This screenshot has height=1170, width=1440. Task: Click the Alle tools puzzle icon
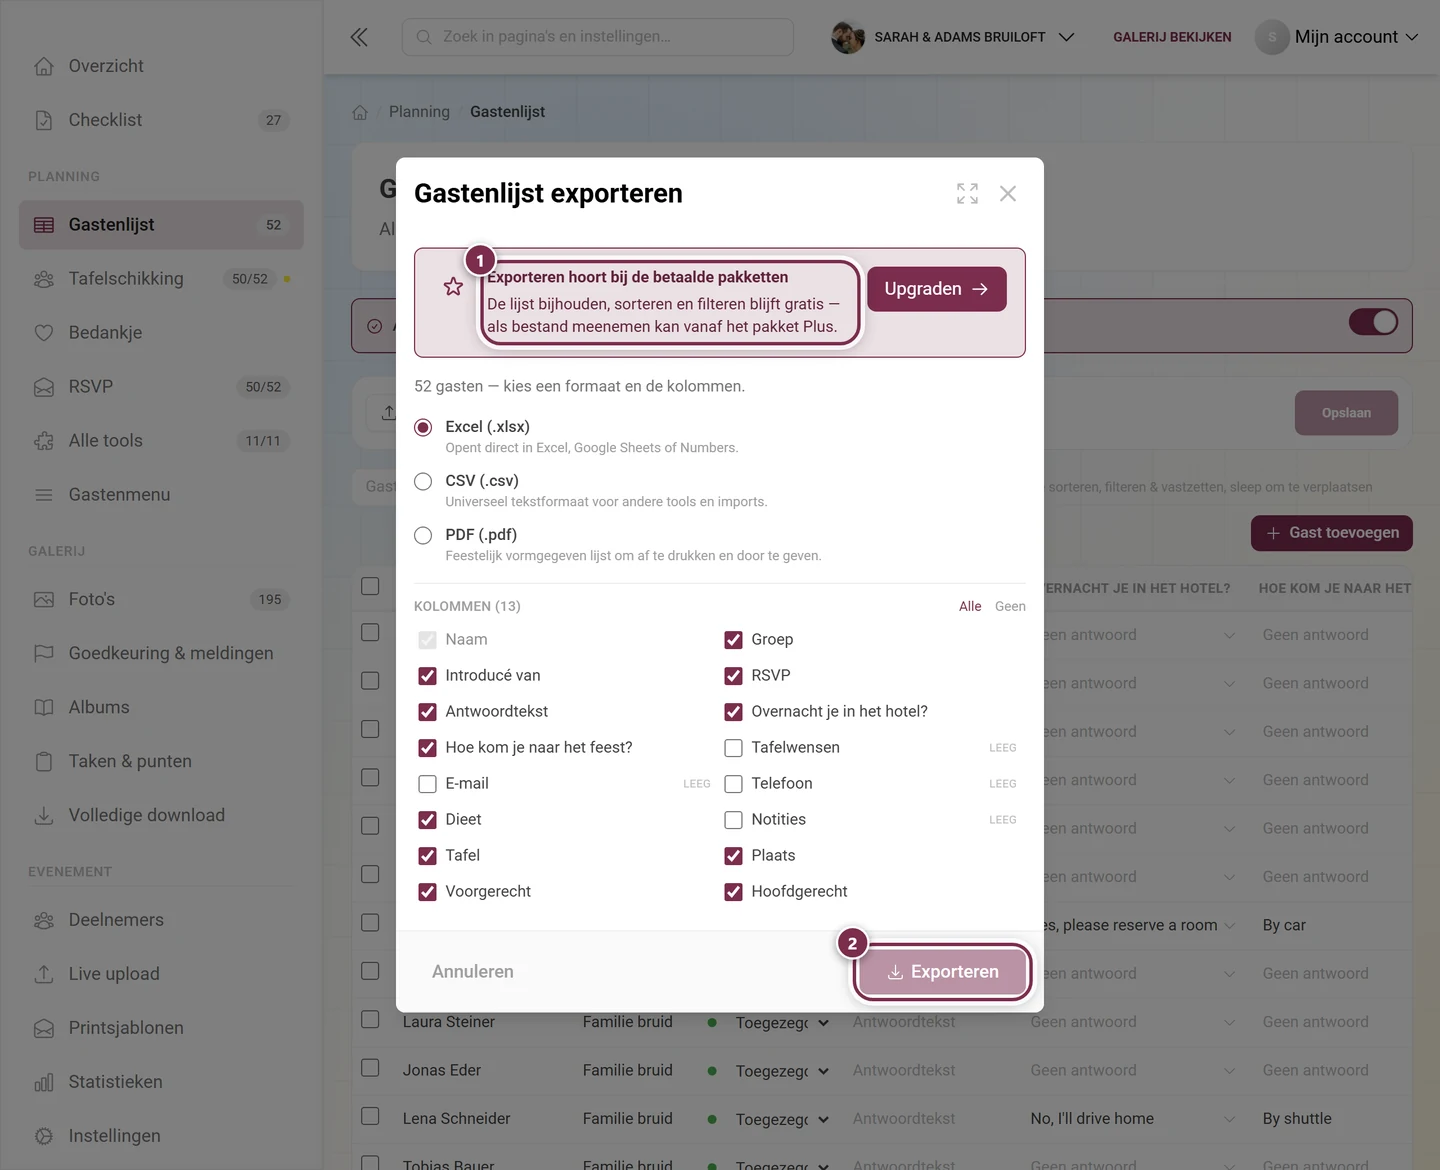[x=44, y=441]
